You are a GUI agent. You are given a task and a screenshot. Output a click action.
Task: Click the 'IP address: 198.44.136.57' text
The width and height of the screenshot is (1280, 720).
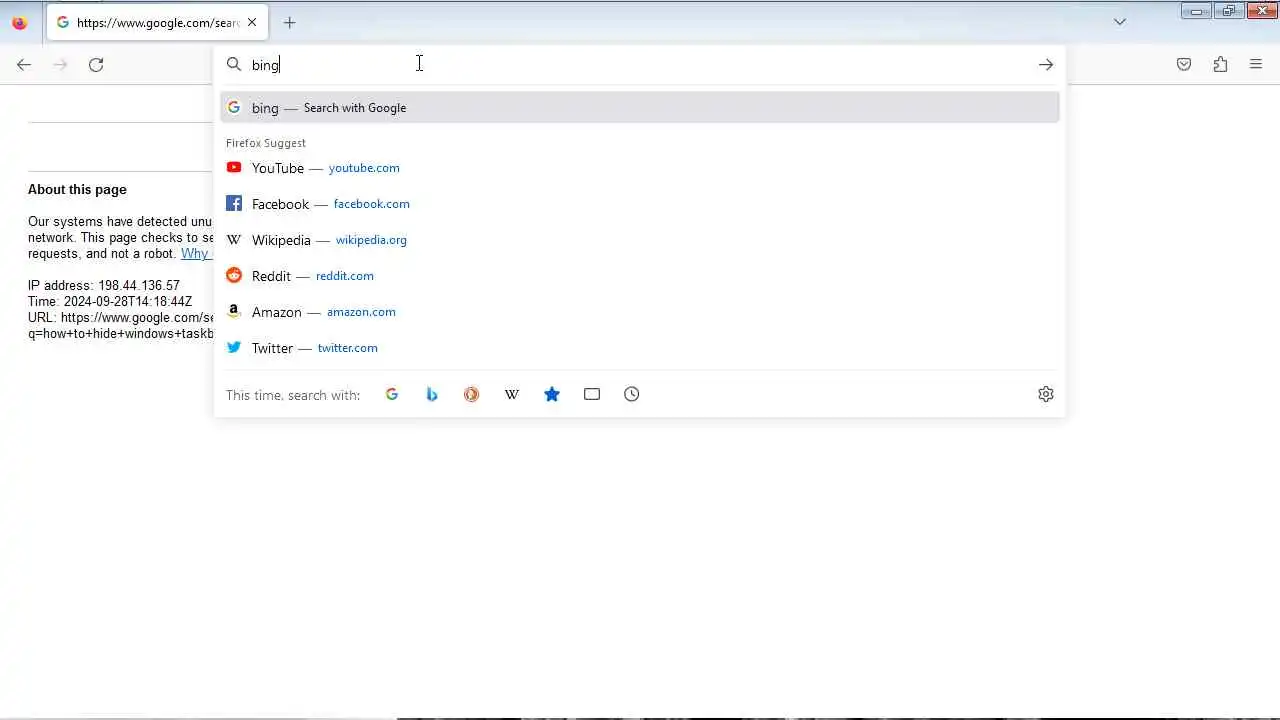tap(104, 286)
